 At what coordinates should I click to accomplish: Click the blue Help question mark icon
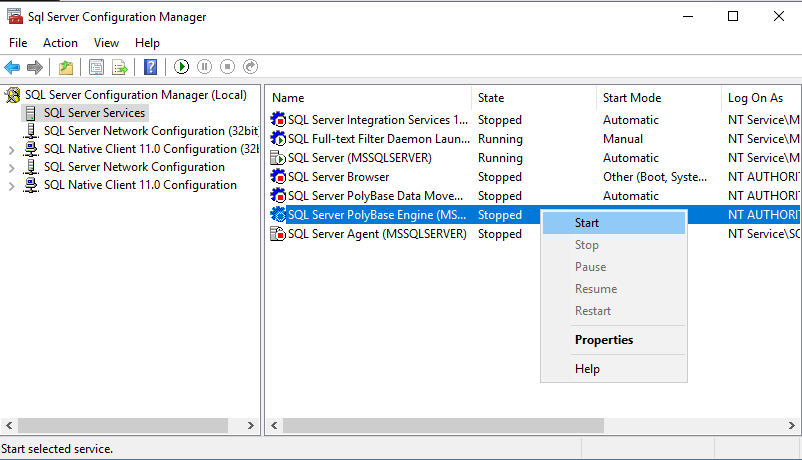(x=150, y=67)
